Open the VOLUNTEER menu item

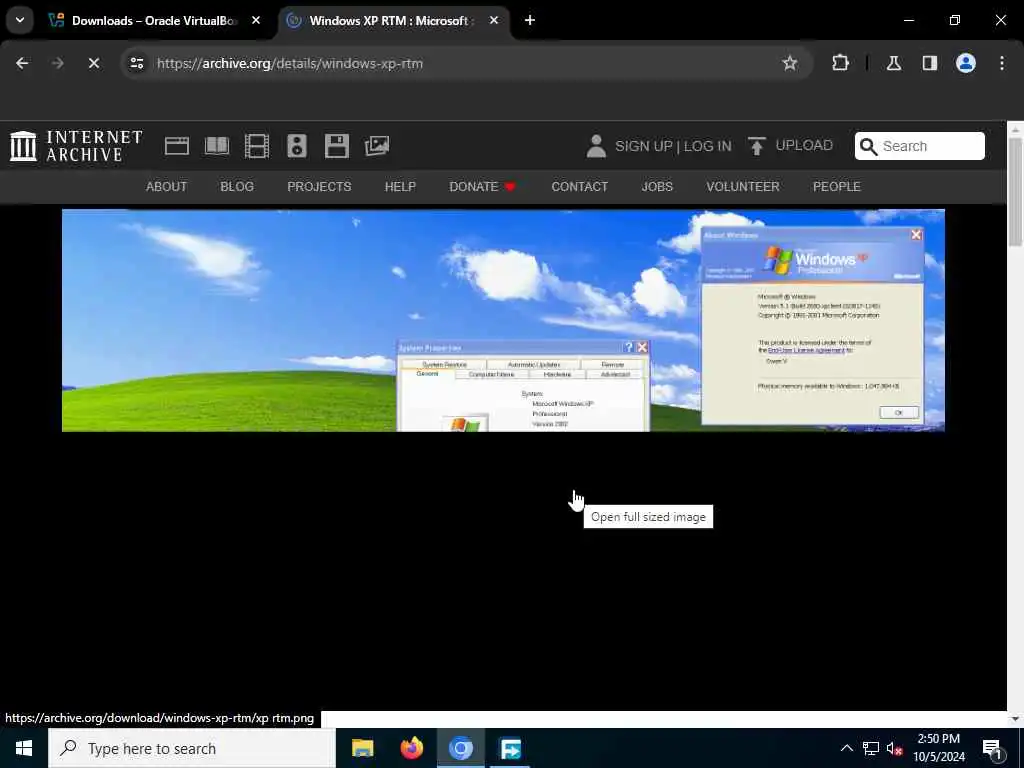click(743, 187)
